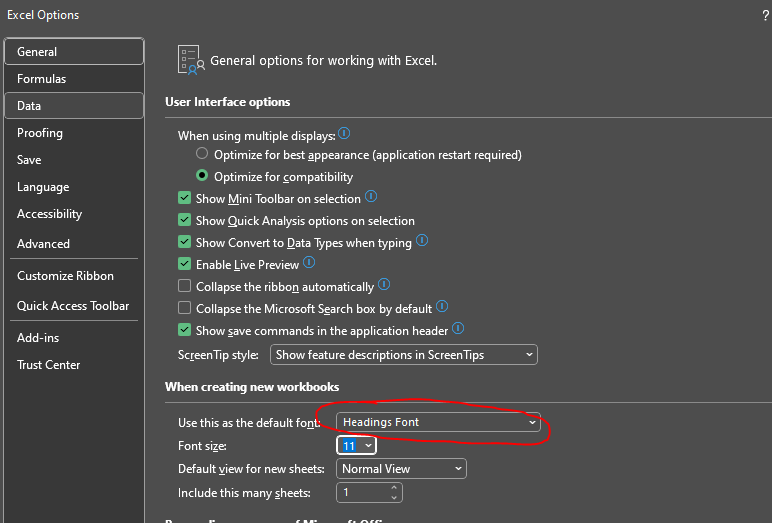This screenshot has width=772, height=523.
Task: Open the Font size dropdown arrow
Action: tap(368, 446)
